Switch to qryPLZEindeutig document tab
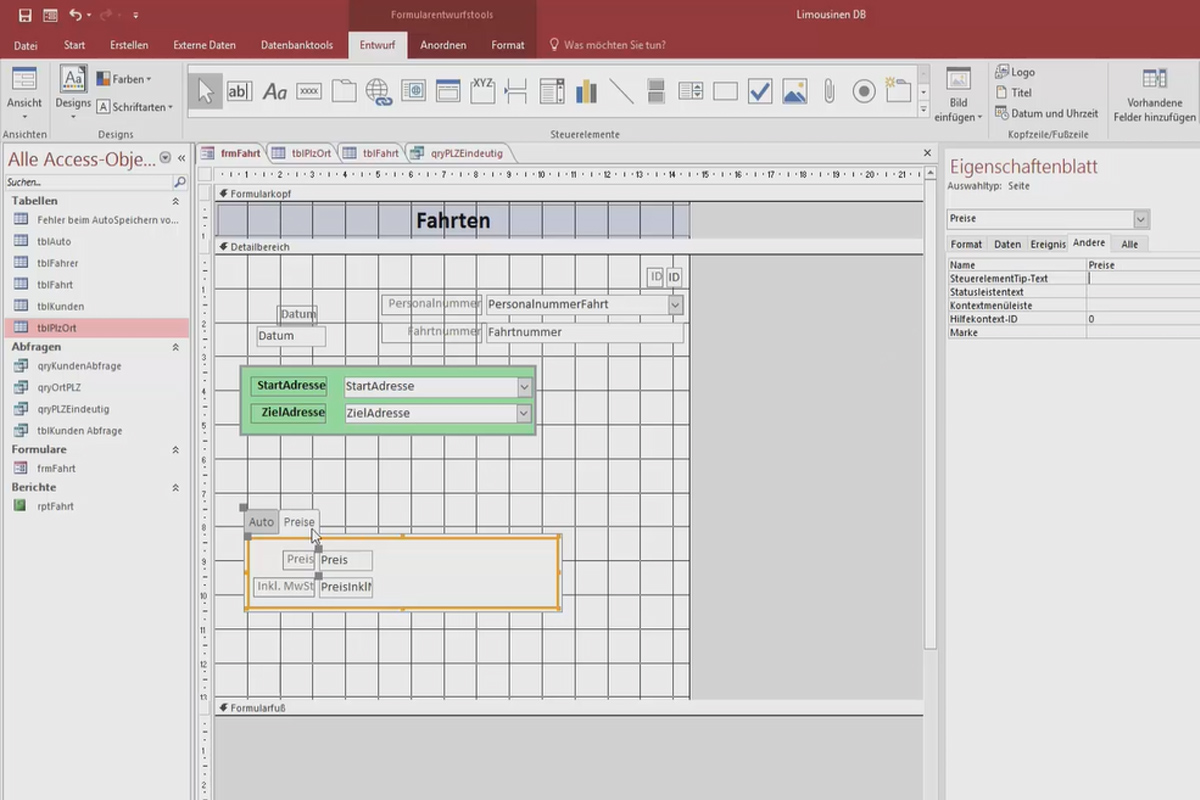The height and width of the screenshot is (800, 1200). coord(458,153)
